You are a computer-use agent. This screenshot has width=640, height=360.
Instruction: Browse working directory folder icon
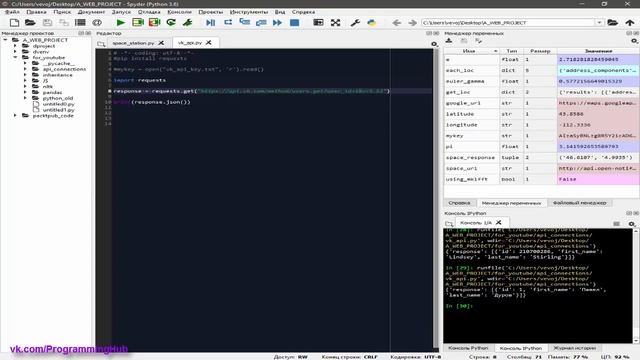pyautogui.click(x=612, y=23)
